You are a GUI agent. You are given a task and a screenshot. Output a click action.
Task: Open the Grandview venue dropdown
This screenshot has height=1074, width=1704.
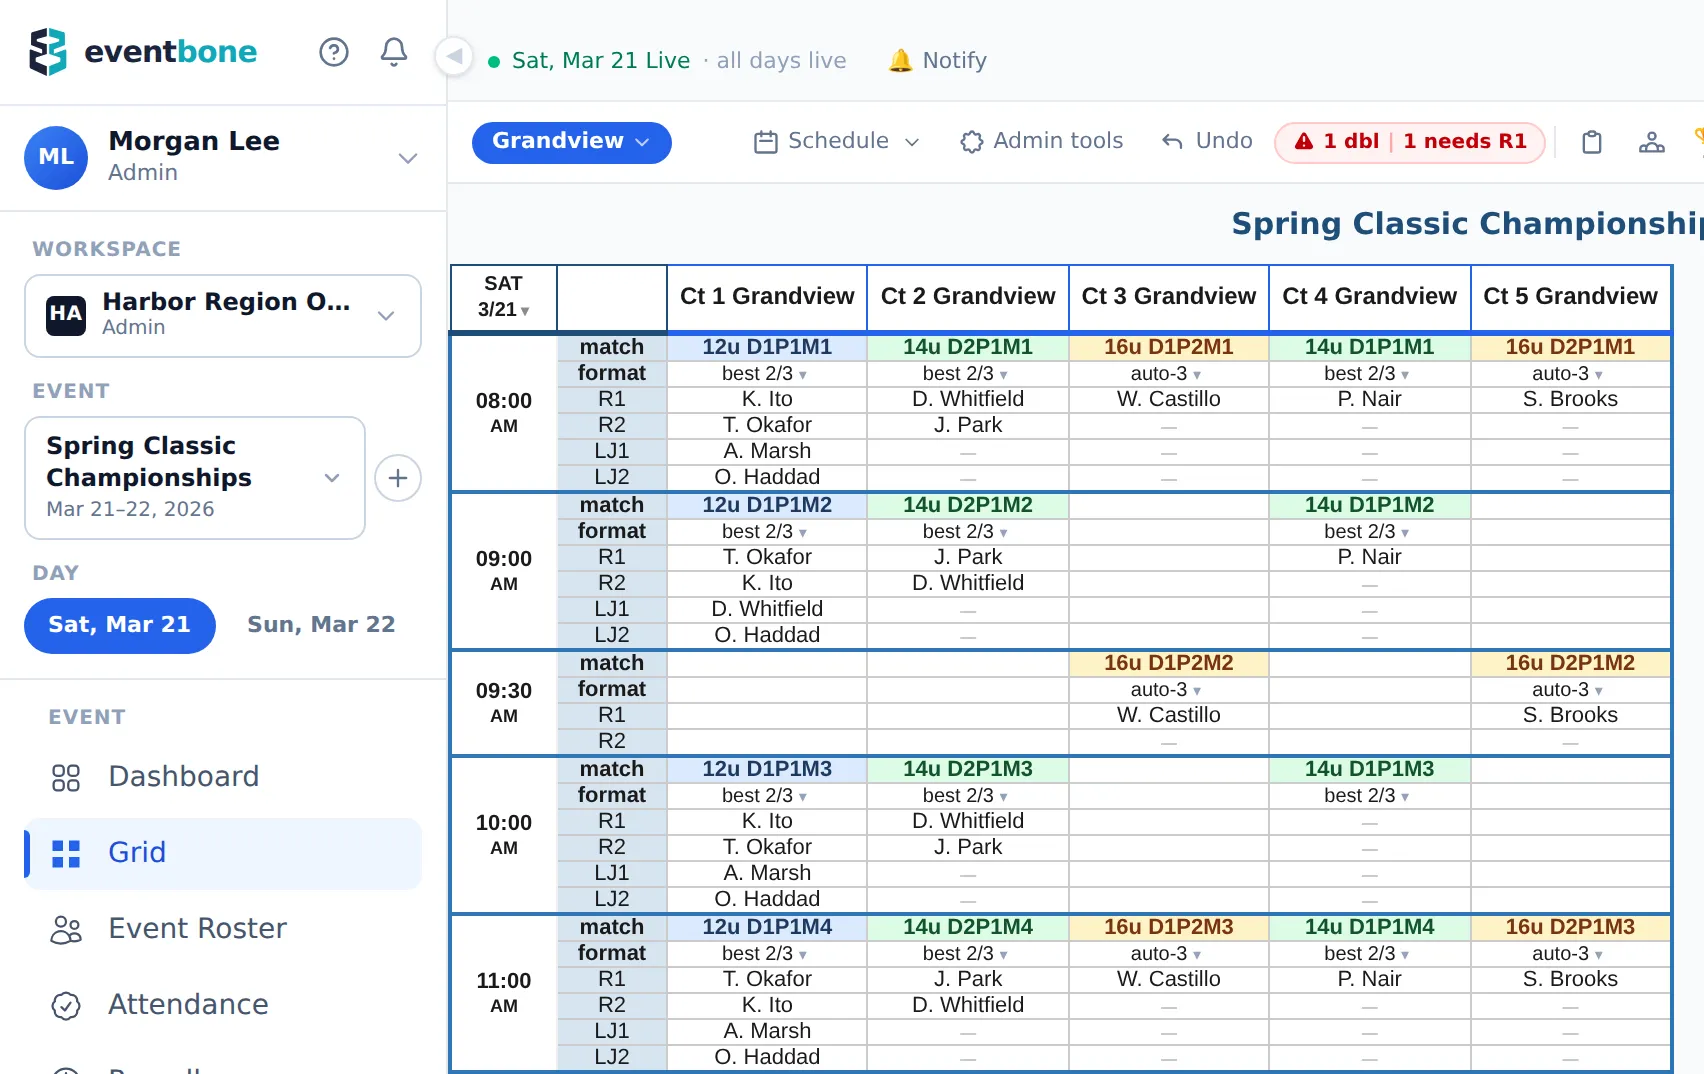pyautogui.click(x=572, y=142)
